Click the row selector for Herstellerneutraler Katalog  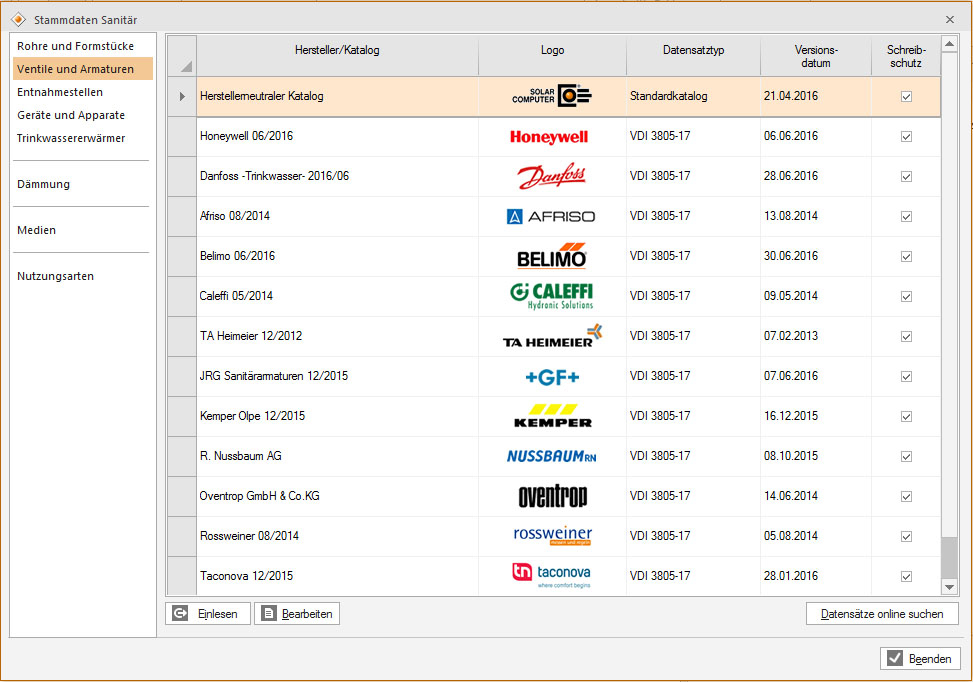[x=182, y=96]
